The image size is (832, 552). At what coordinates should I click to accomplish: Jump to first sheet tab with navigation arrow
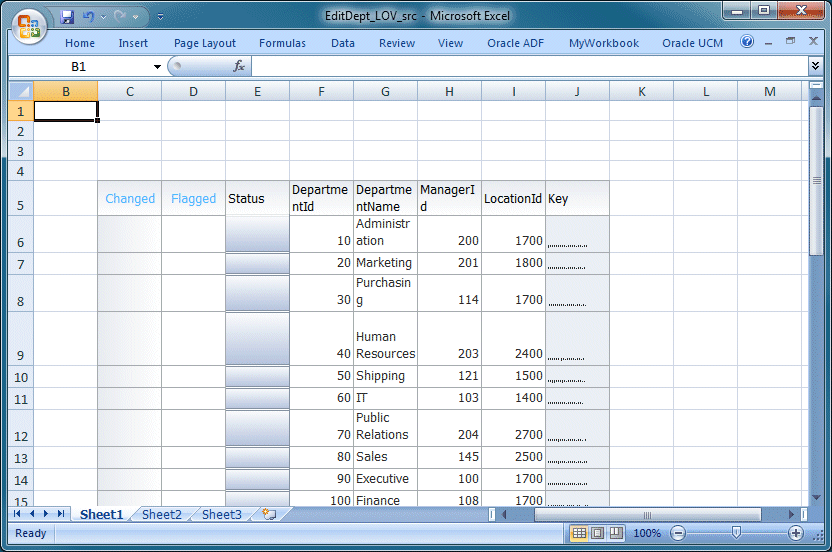pyautogui.click(x=17, y=514)
